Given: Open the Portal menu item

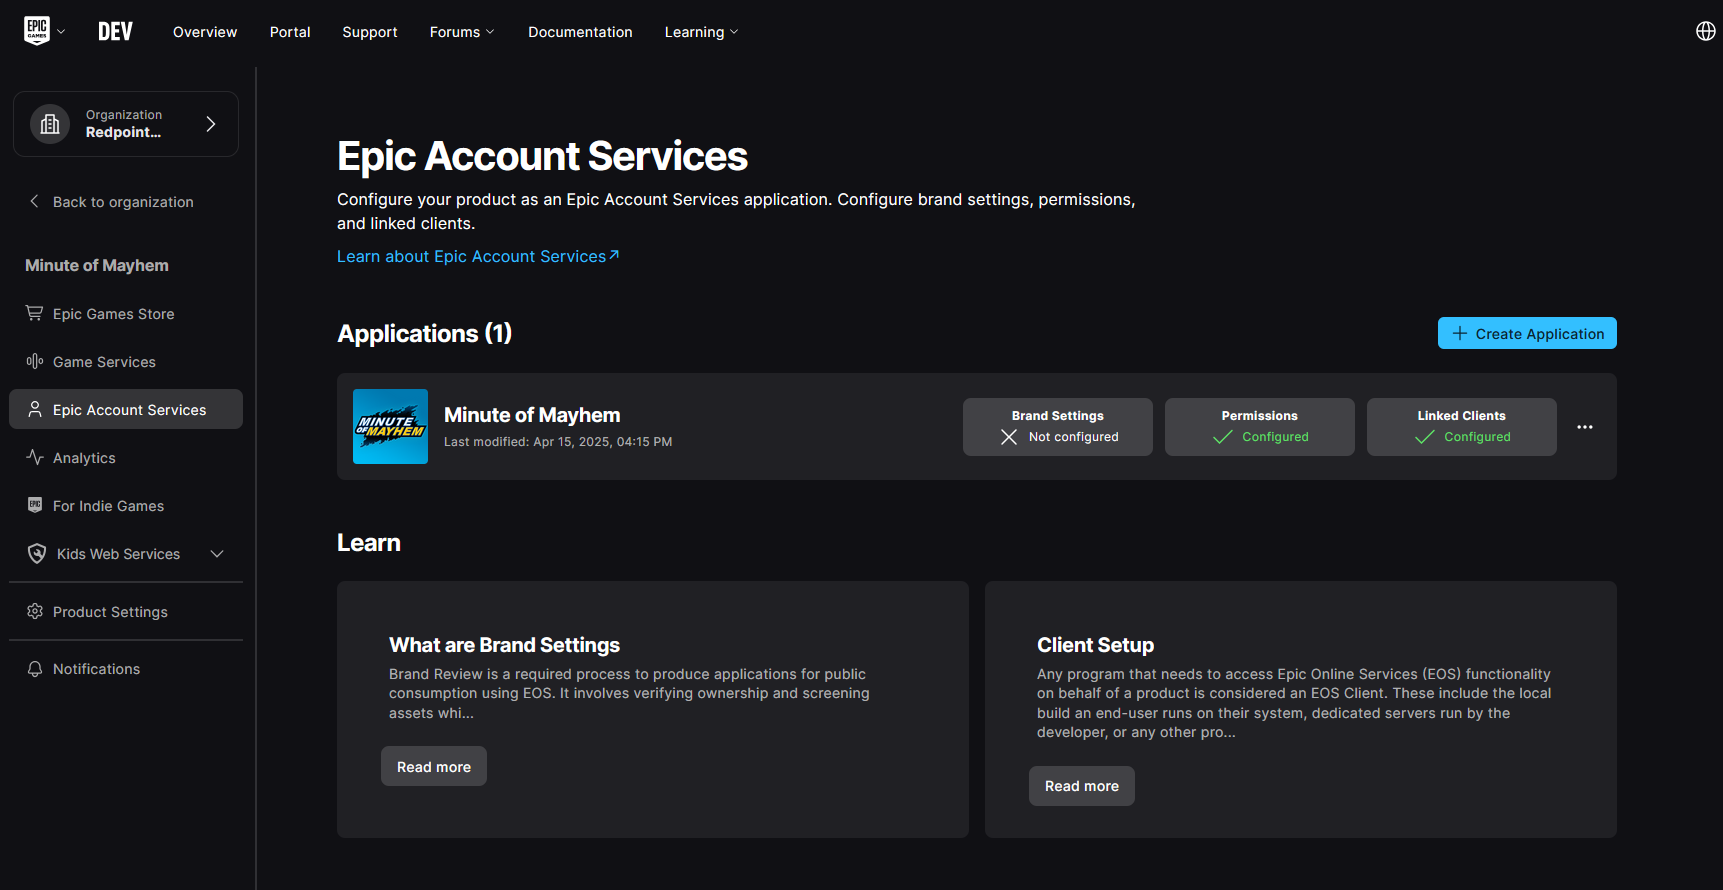Looking at the screenshot, I should tap(290, 32).
